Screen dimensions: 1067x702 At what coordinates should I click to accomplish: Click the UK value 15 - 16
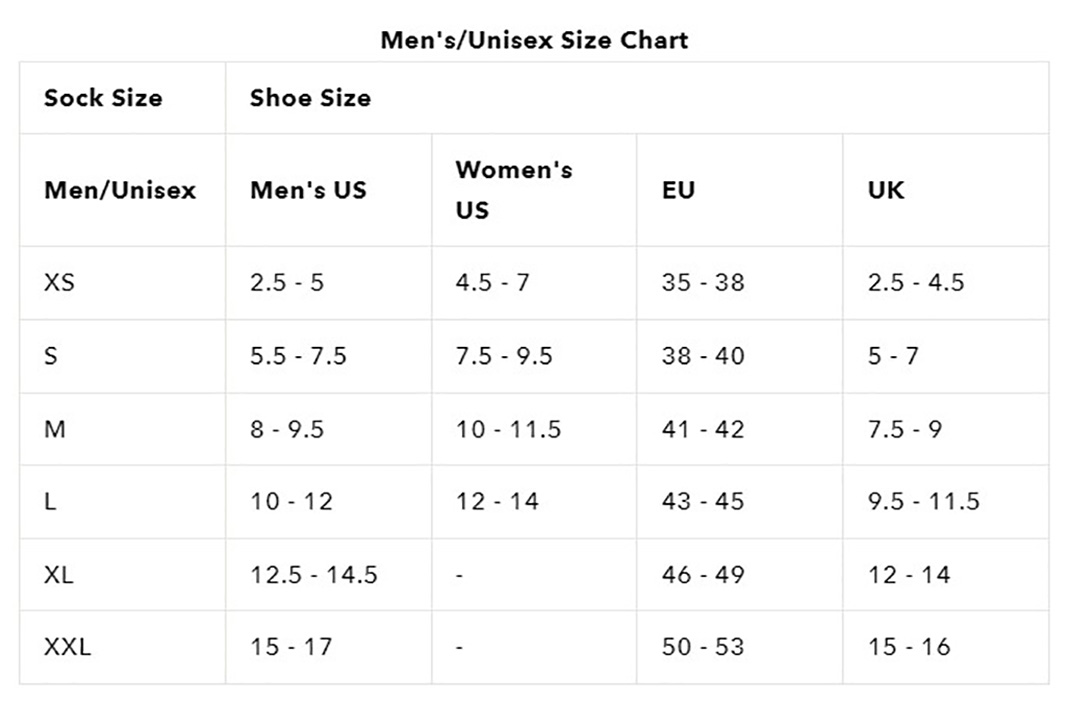(x=909, y=646)
